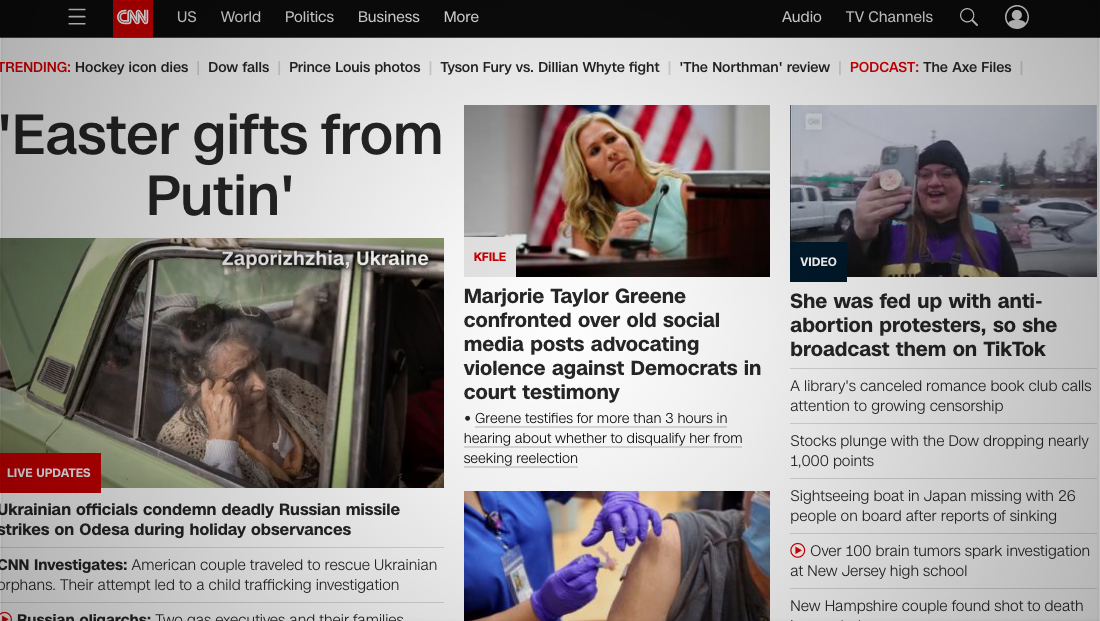Image resolution: width=1100 pixels, height=621 pixels.
Task: Open Stocks plunge with the Dow story
Action: [939, 450]
